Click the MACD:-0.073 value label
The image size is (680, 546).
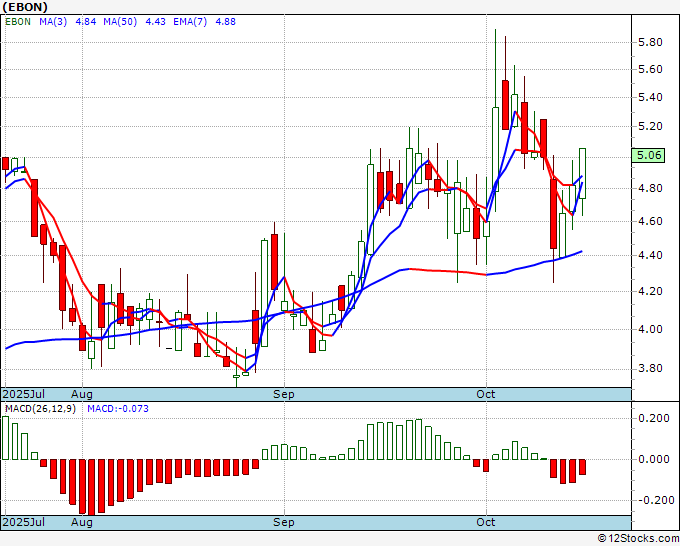click(x=116, y=408)
